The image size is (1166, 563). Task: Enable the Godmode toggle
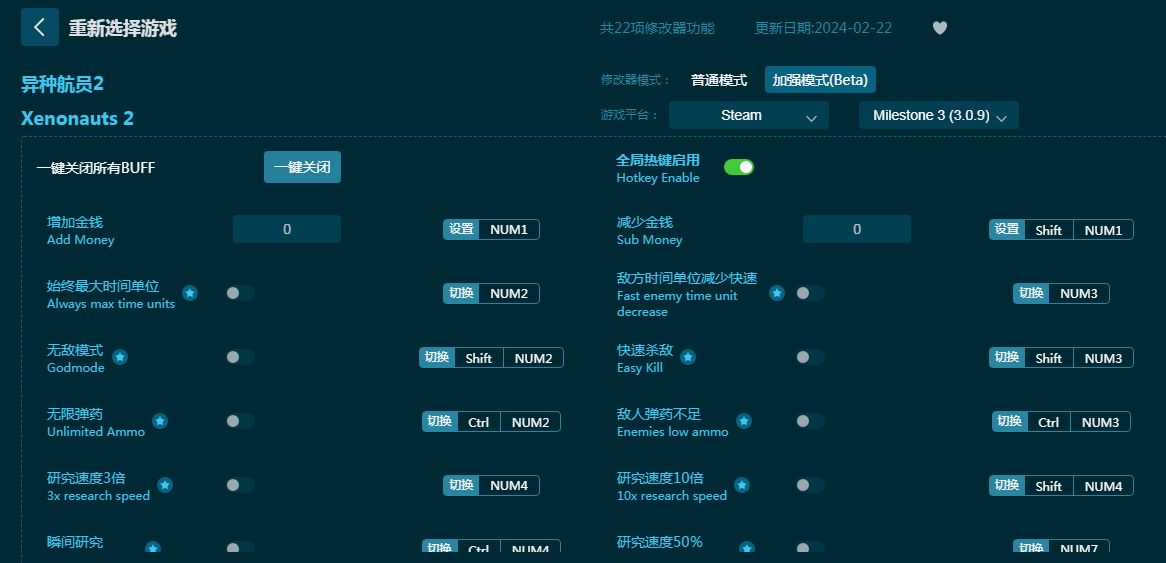240,357
